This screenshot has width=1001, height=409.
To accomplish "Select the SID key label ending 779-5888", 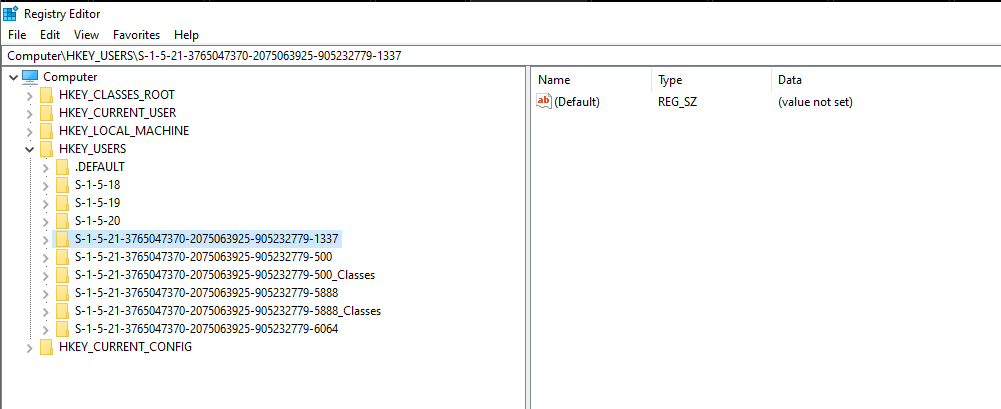I will (206, 293).
